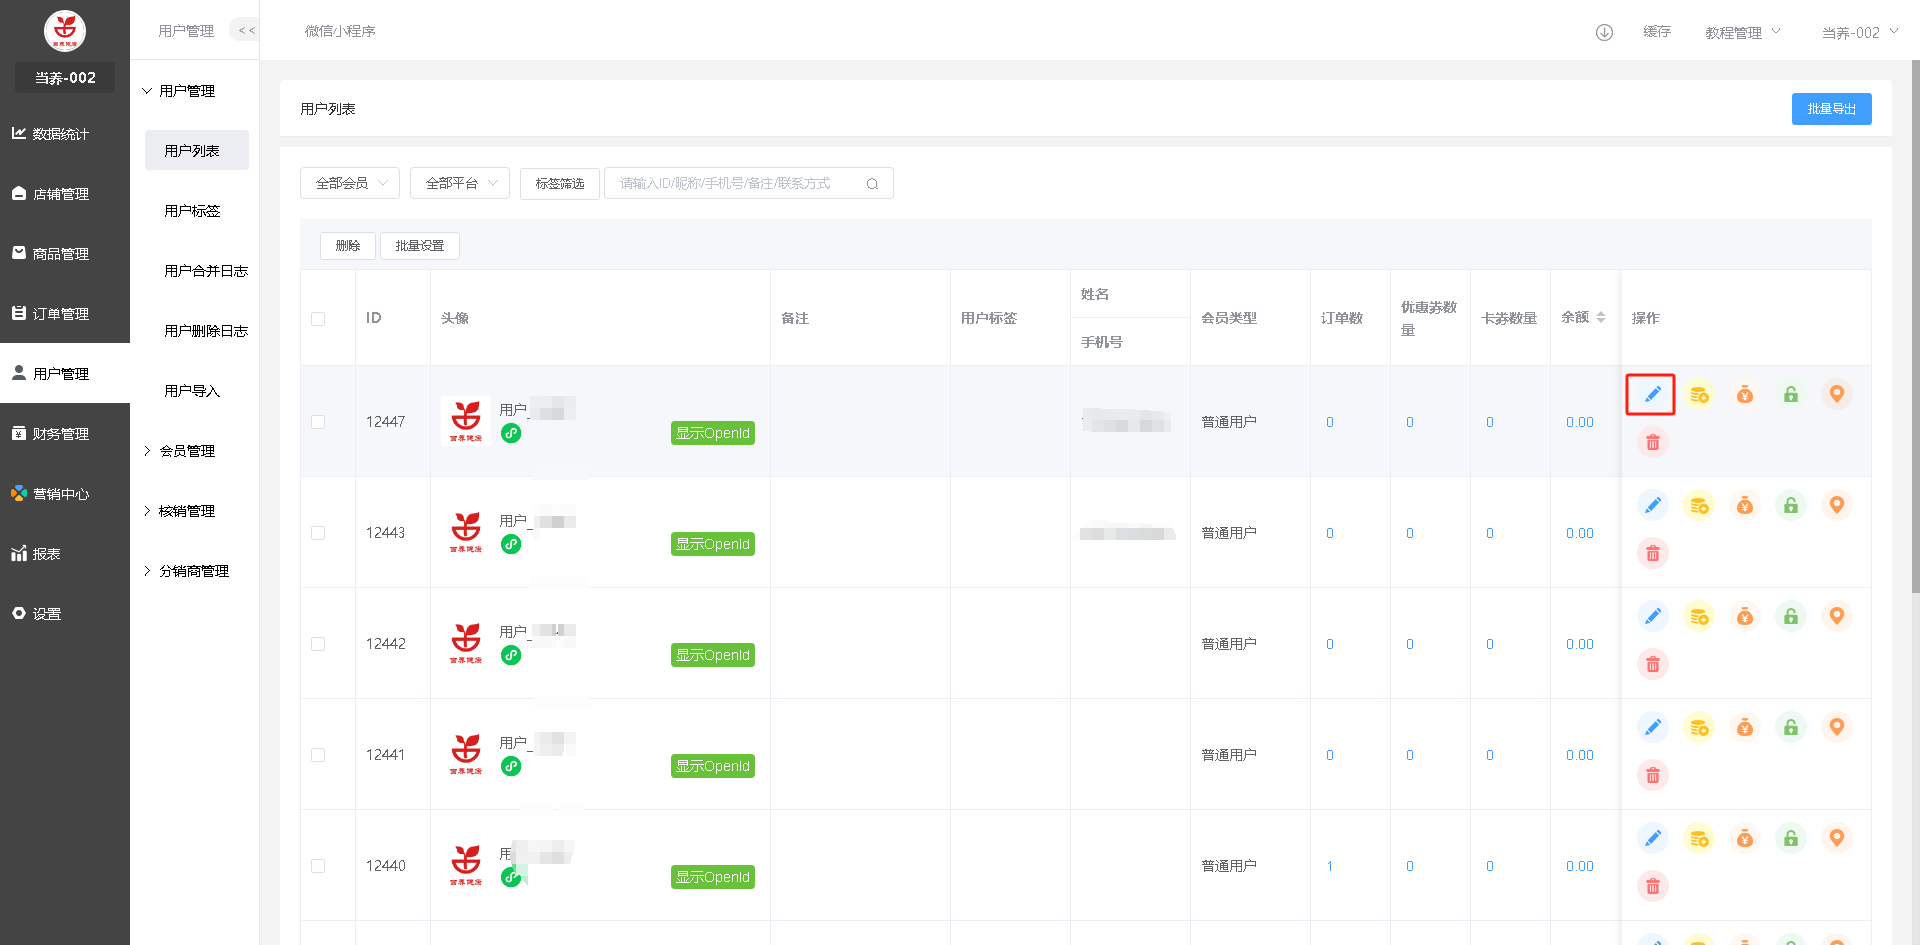
Task: Click the user search input field
Action: (735, 184)
